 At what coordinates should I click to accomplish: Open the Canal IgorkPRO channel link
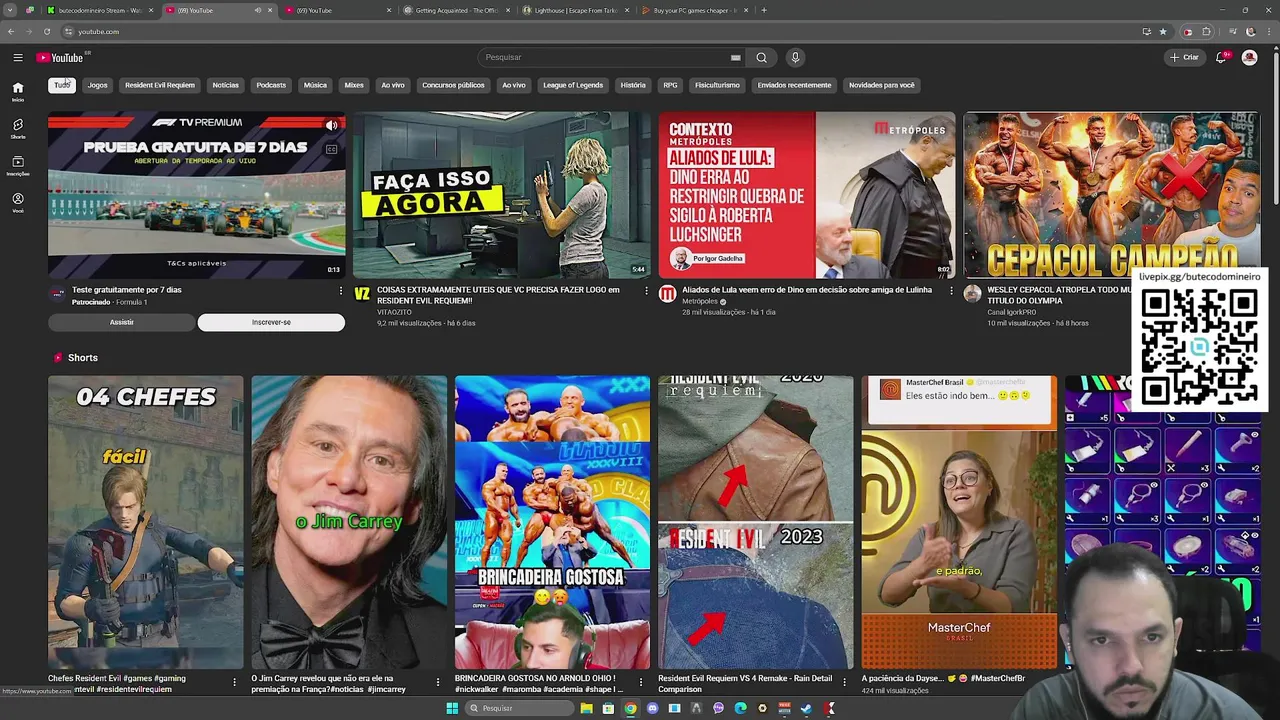tap(1012, 312)
